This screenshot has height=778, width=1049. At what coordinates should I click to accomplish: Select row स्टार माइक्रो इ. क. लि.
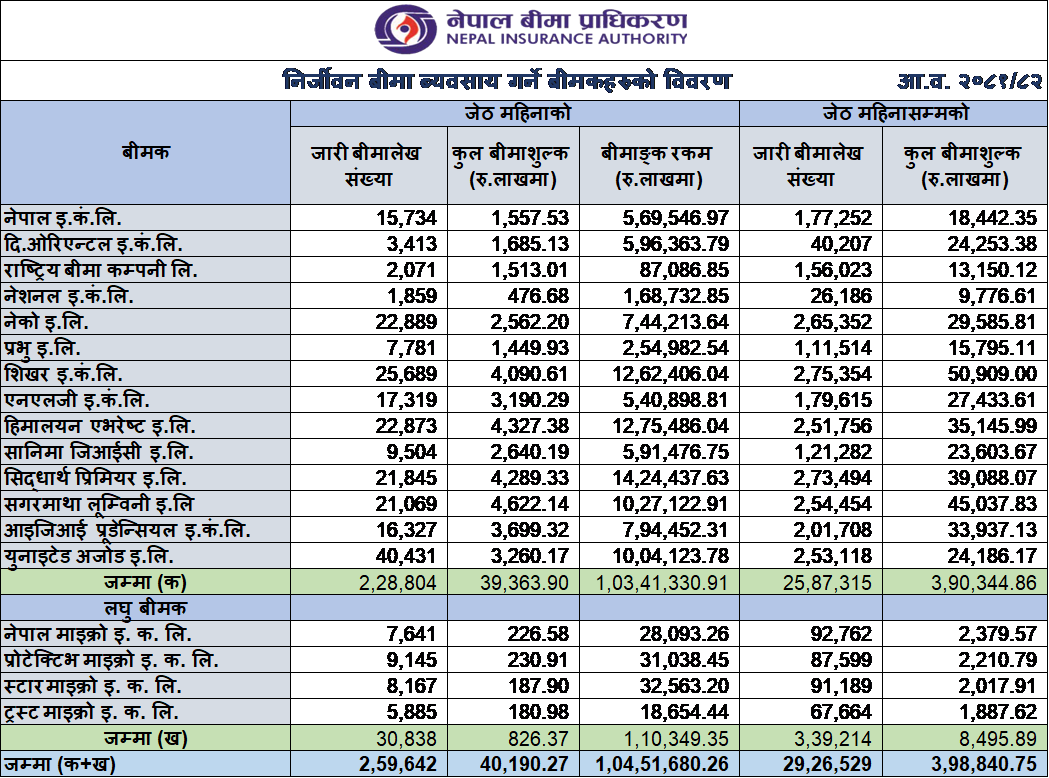point(524,686)
